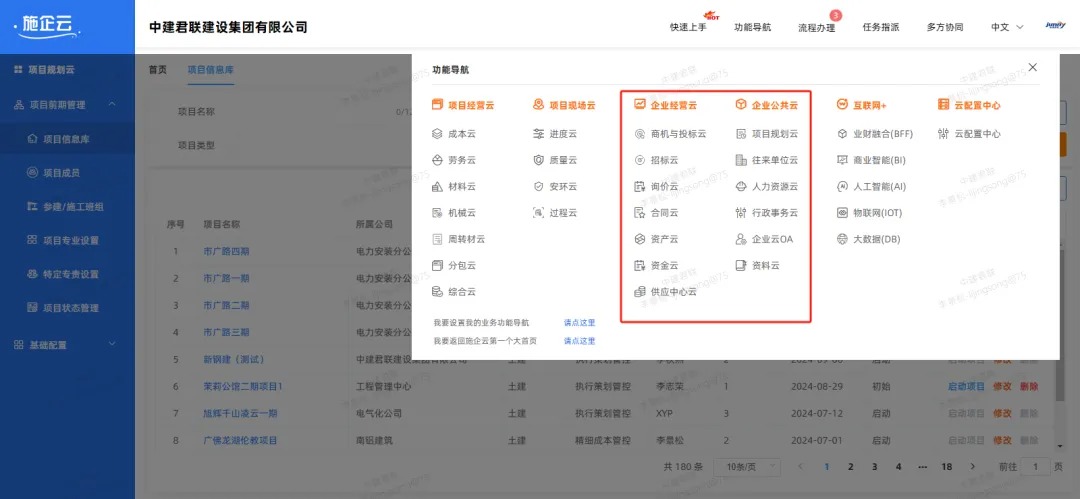Open 任务指派 in top menu
Screen dimensions: 1080x499
(881, 28)
